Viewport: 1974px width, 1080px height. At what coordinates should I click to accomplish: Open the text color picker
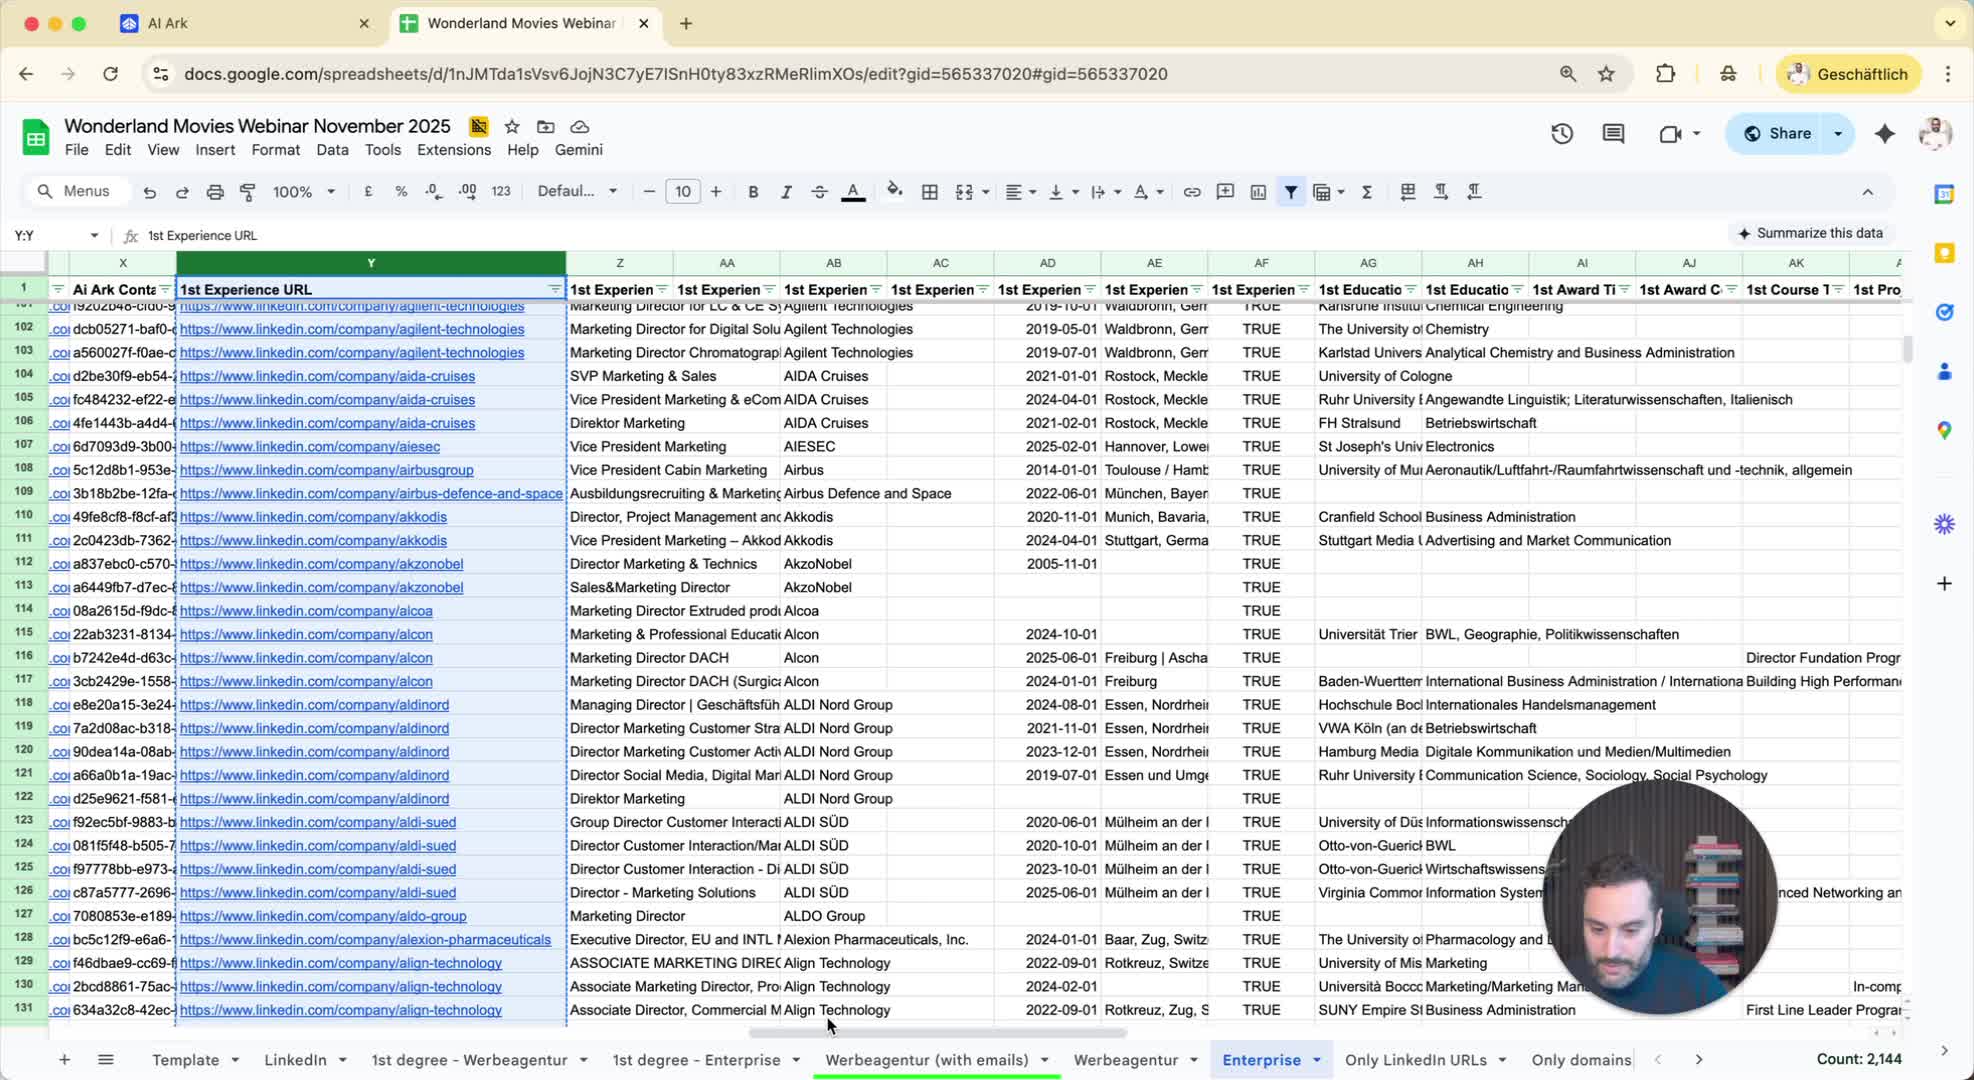click(x=853, y=192)
